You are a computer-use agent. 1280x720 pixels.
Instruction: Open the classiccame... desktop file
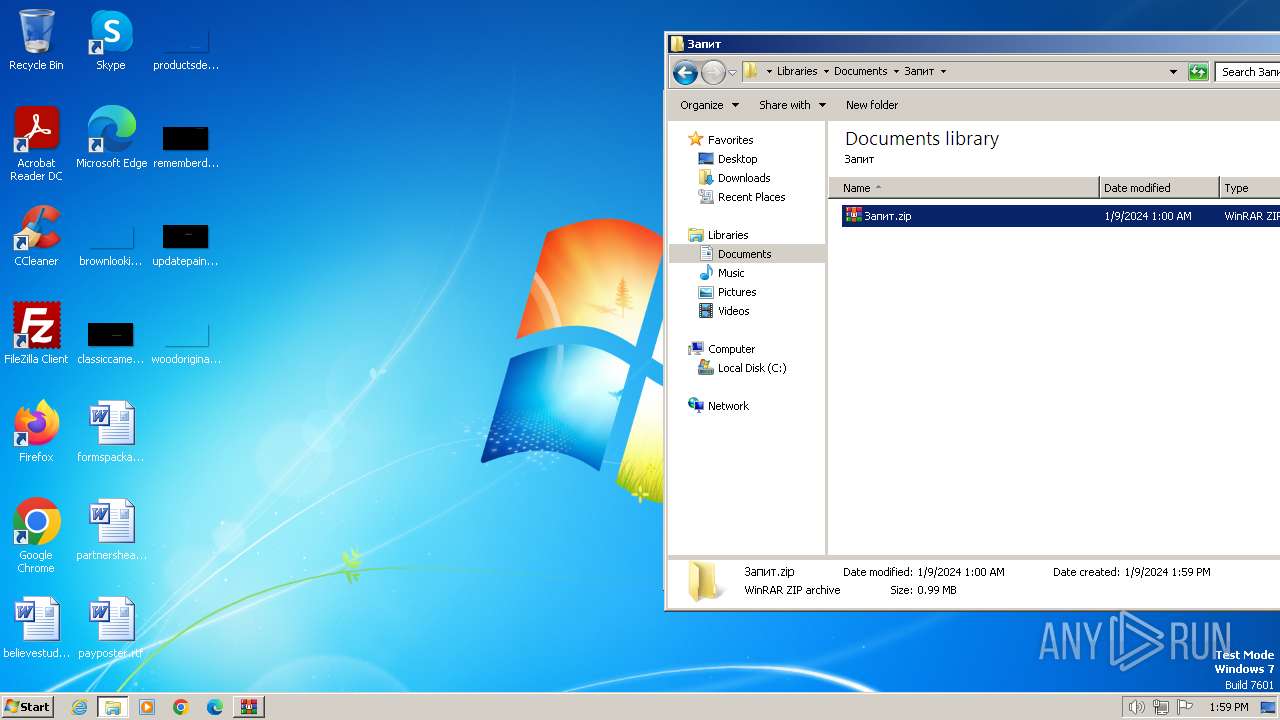click(111, 341)
